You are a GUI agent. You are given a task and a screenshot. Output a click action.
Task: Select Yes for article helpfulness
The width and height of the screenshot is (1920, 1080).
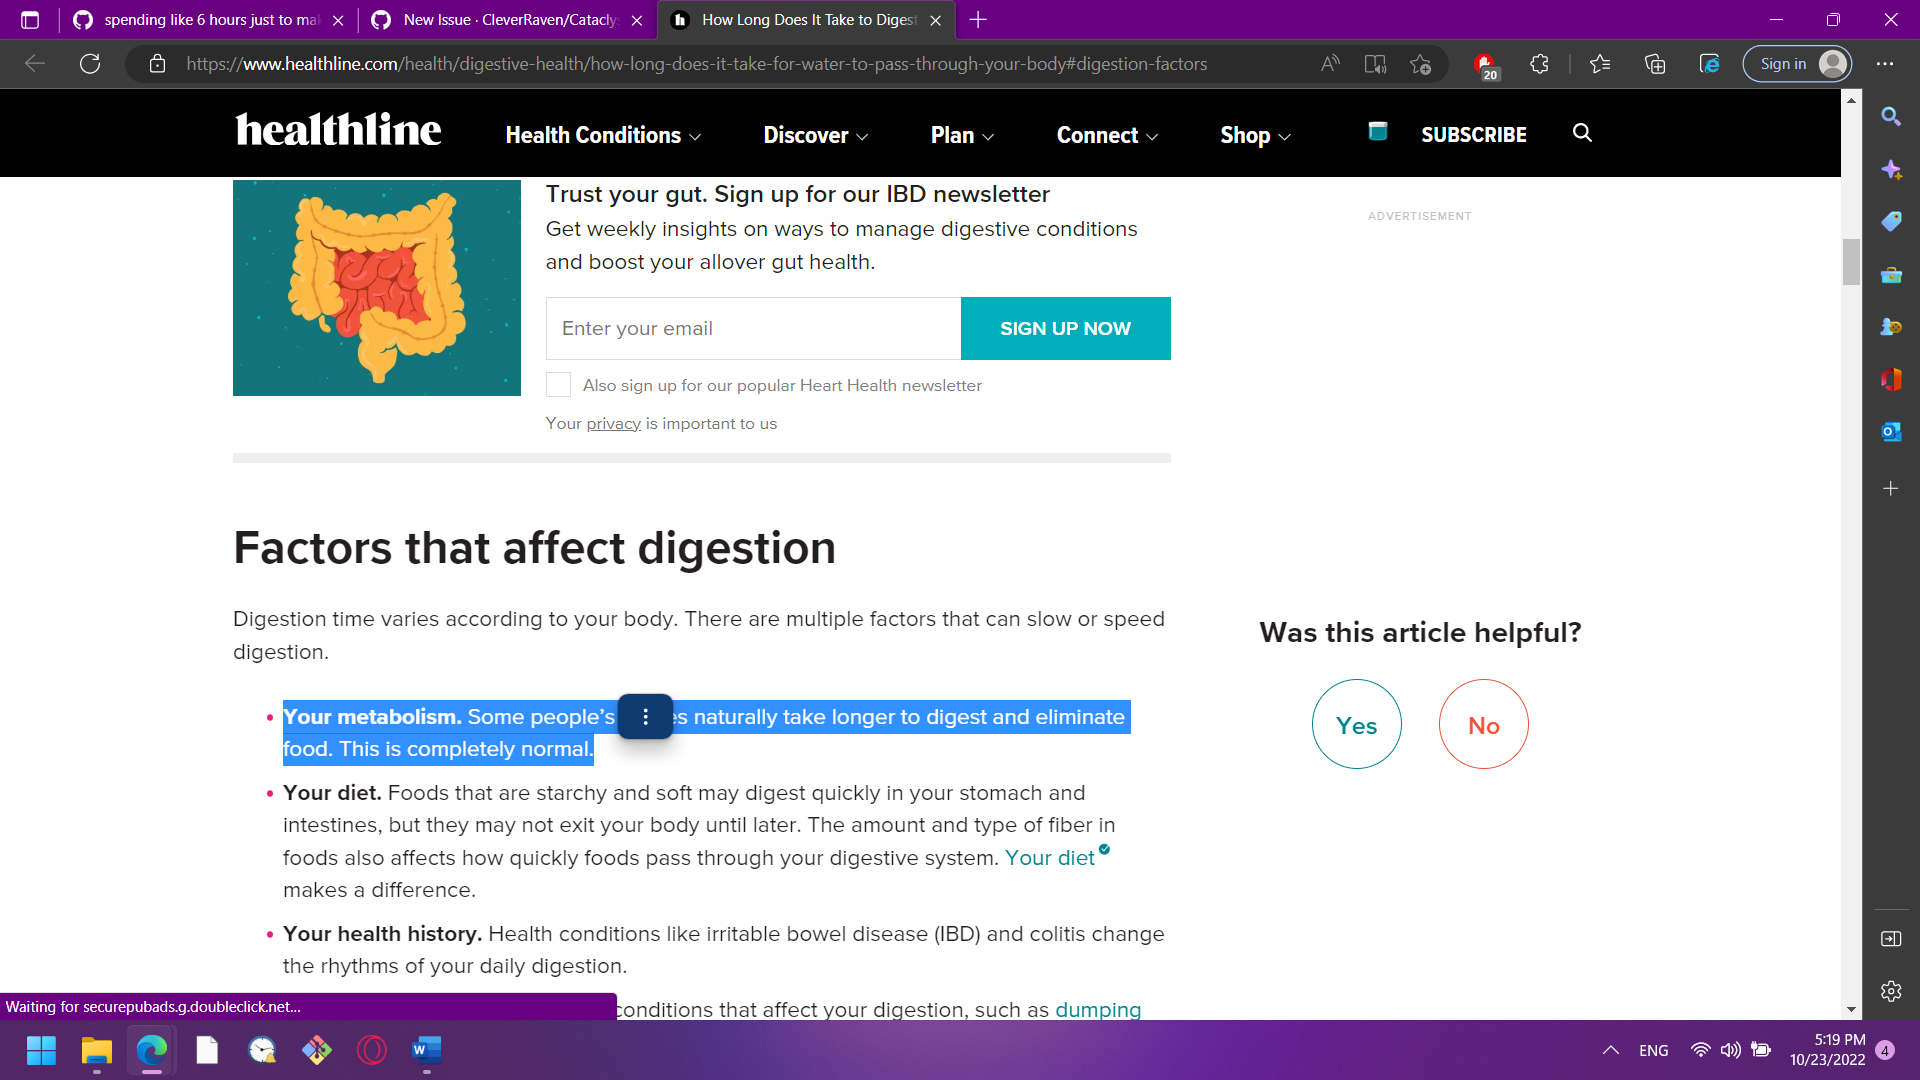tap(1356, 724)
